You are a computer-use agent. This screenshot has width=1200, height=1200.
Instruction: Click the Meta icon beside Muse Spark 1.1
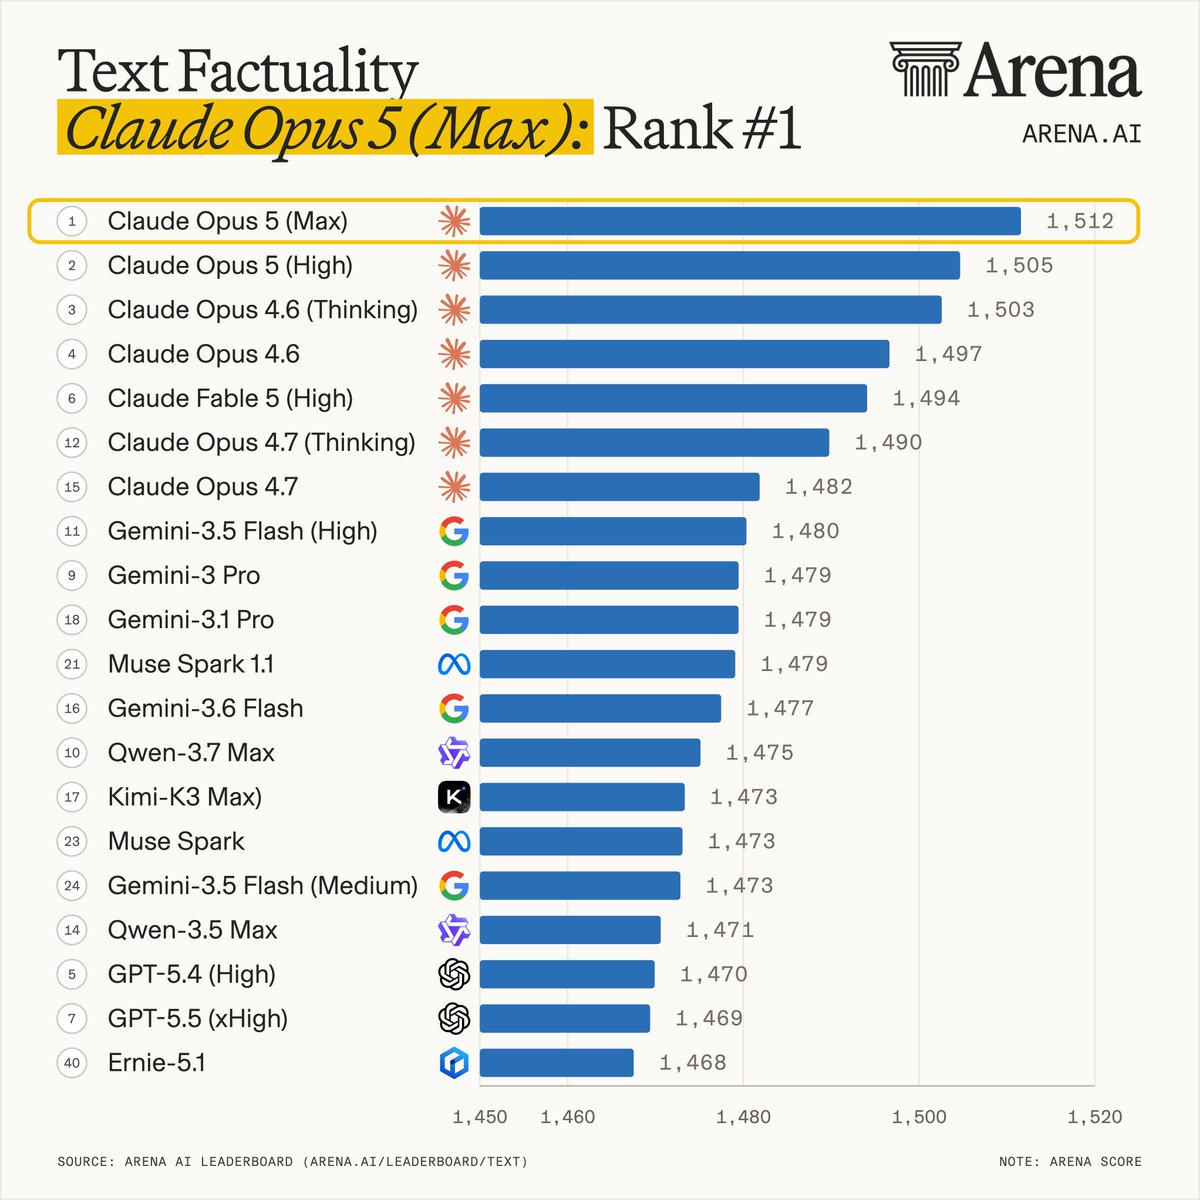454,664
